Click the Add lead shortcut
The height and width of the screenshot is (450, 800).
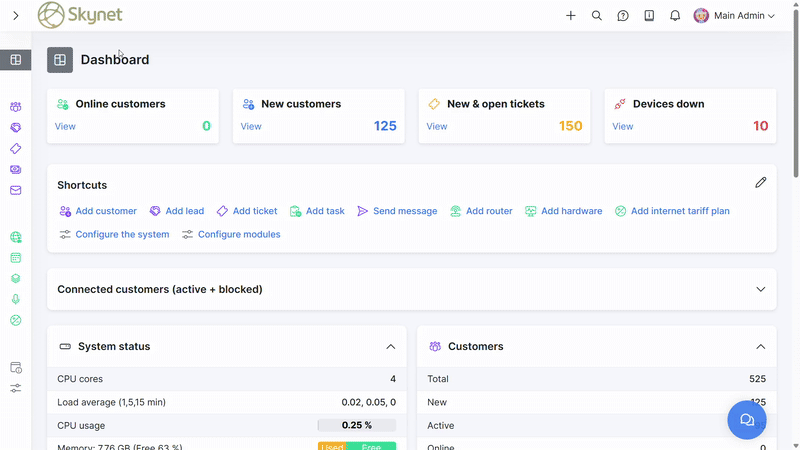coord(177,211)
